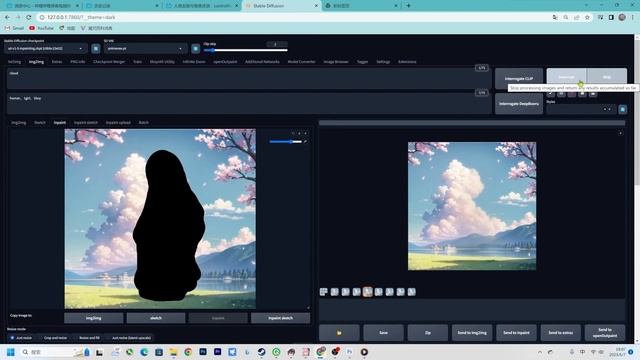The width and height of the screenshot is (640, 360).
Task: Select the Batch sub-tab
Action: pyautogui.click(x=144, y=122)
